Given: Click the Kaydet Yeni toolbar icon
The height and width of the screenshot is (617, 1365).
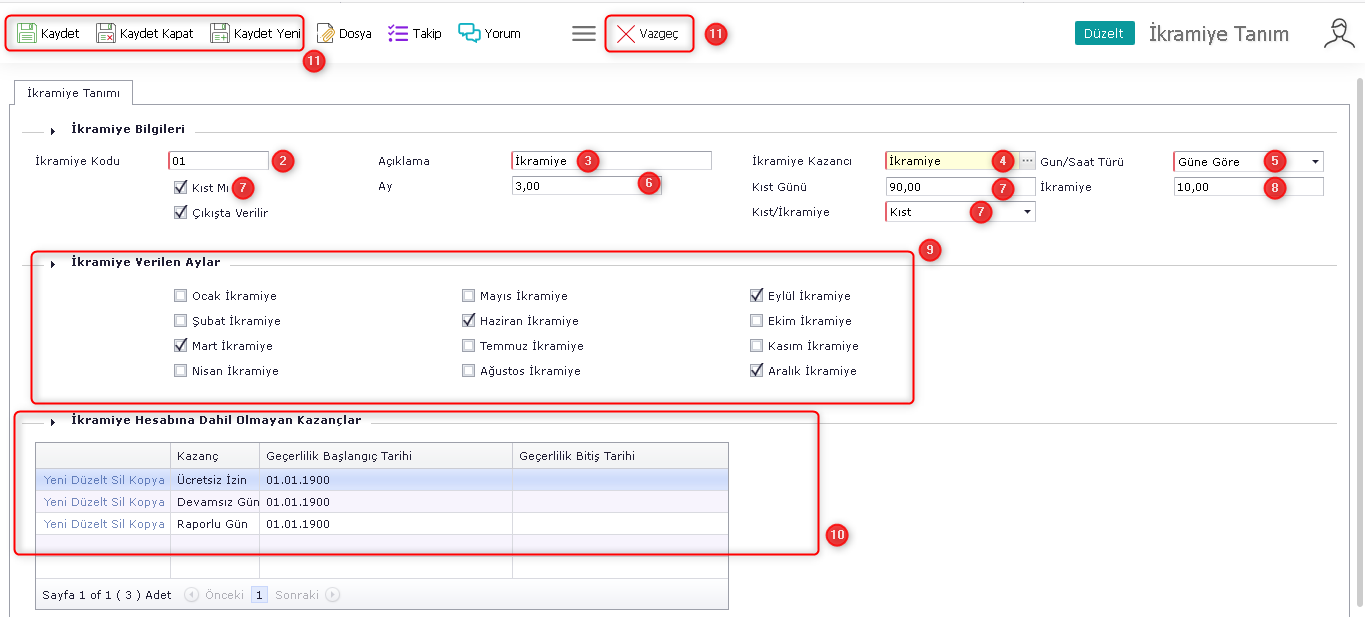Looking at the screenshot, I should coord(220,33).
